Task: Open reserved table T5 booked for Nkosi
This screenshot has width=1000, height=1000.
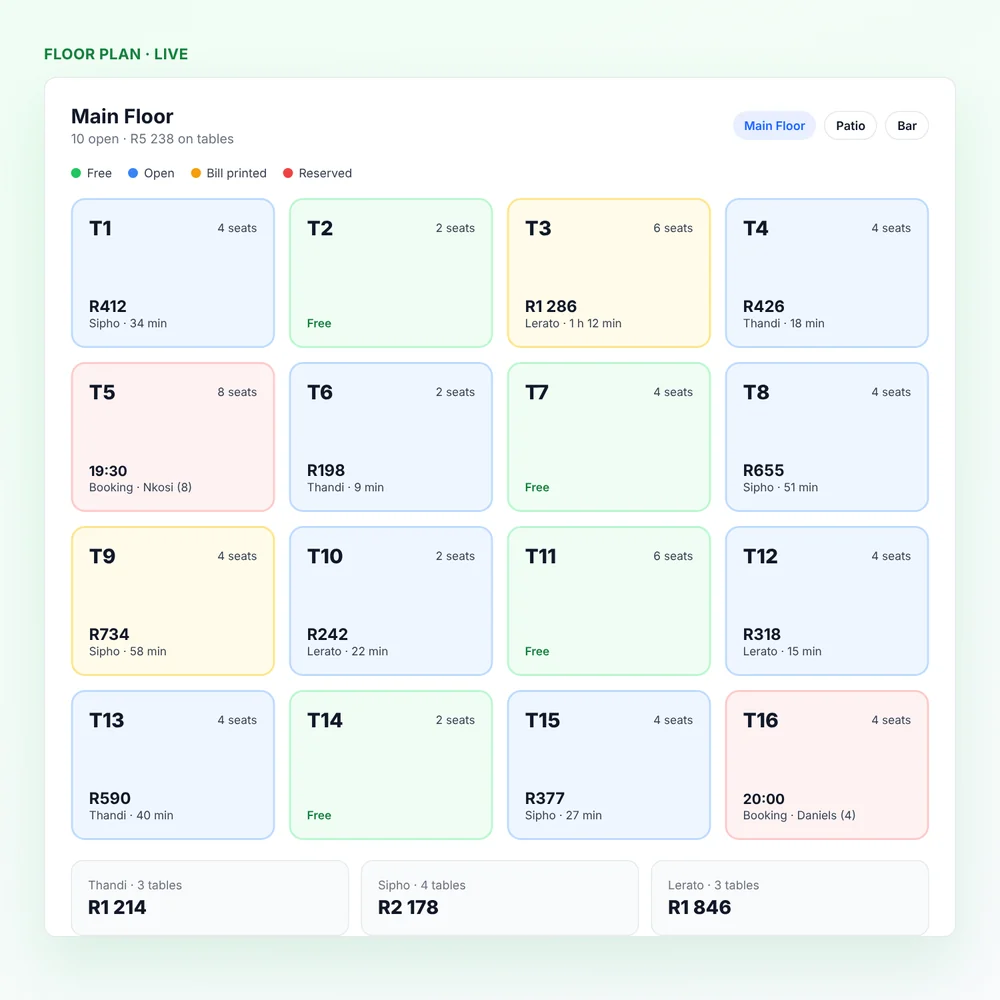Action: pos(173,437)
